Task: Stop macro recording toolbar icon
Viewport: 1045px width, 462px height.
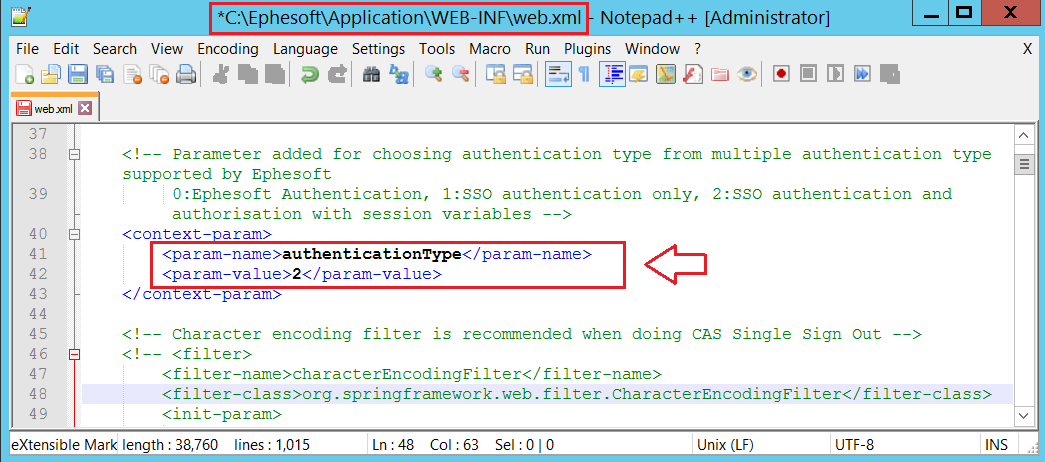Action: [x=808, y=73]
